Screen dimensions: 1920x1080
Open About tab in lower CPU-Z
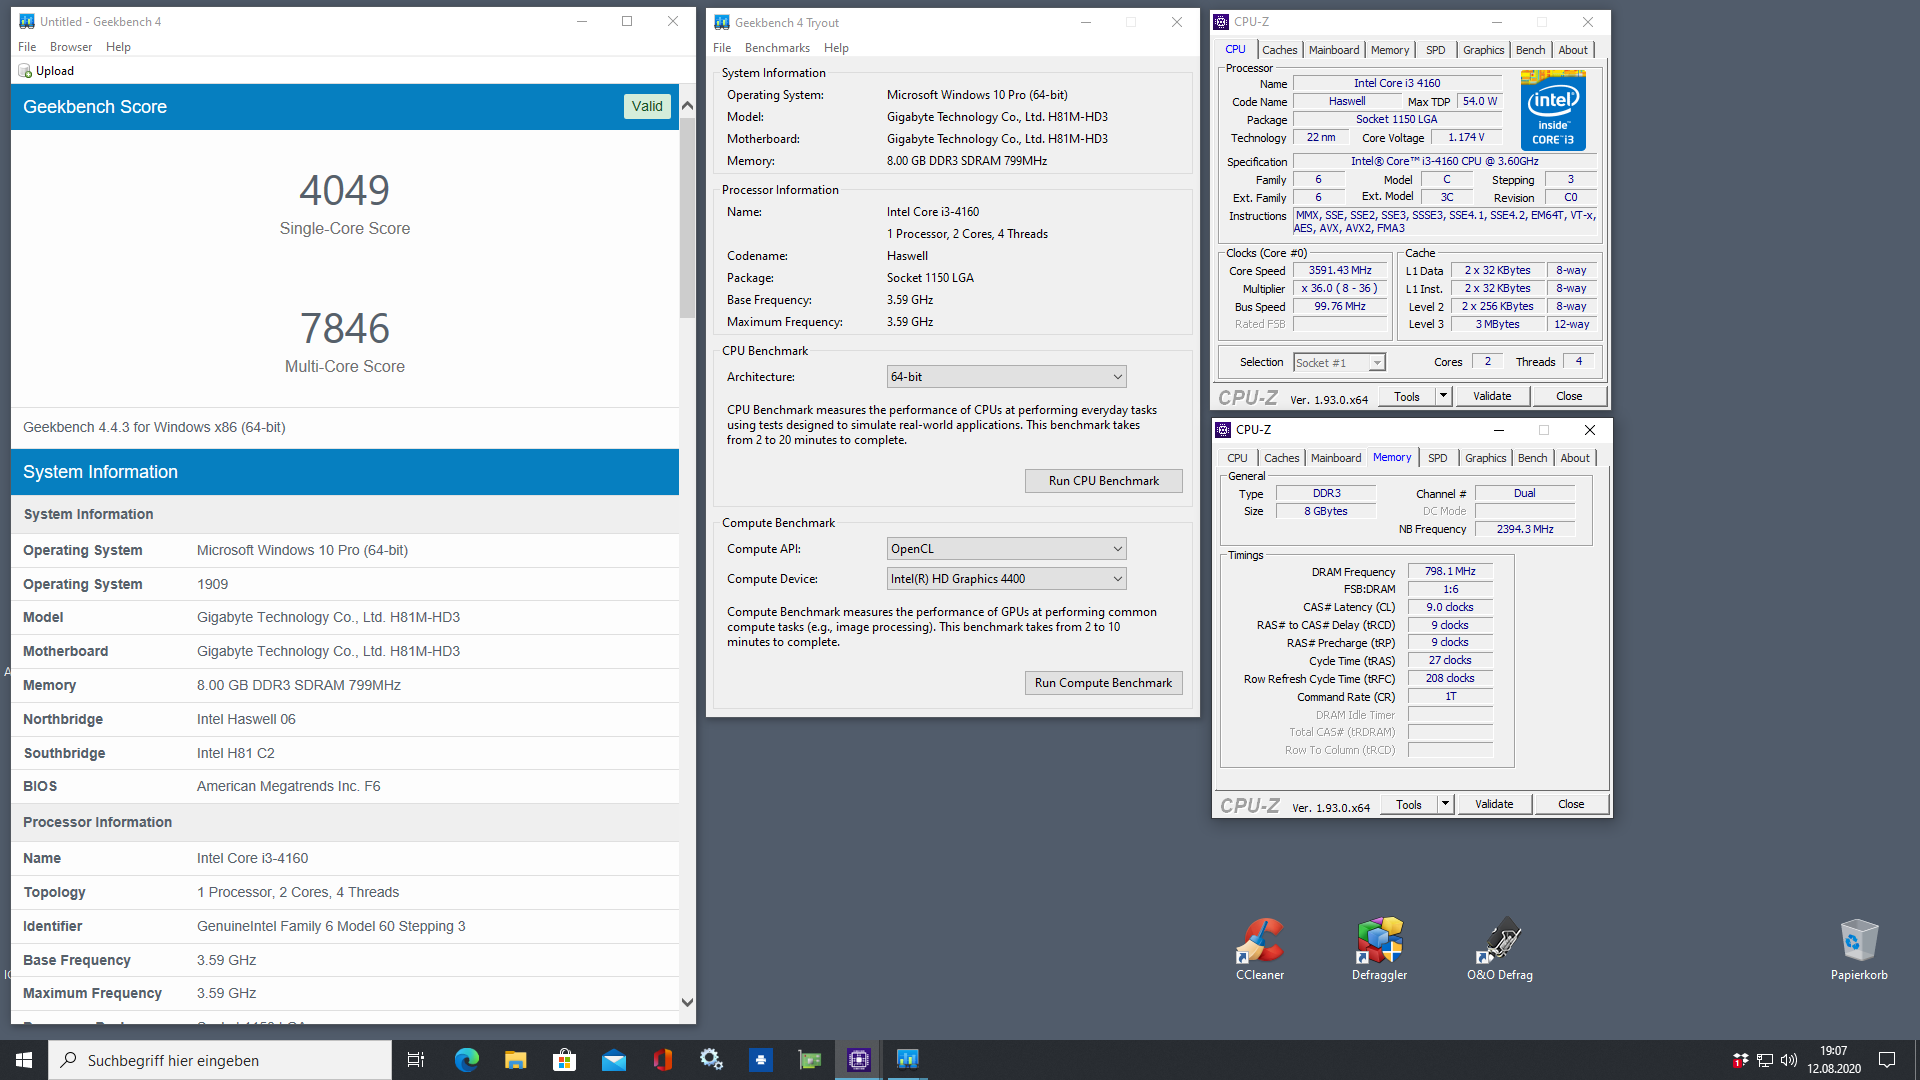[1575, 458]
